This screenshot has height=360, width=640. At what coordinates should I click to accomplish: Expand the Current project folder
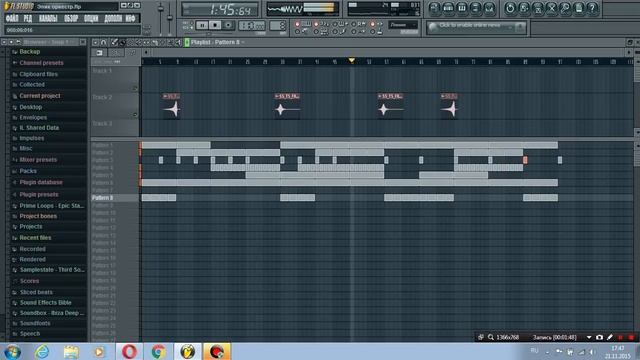tap(40, 96)
